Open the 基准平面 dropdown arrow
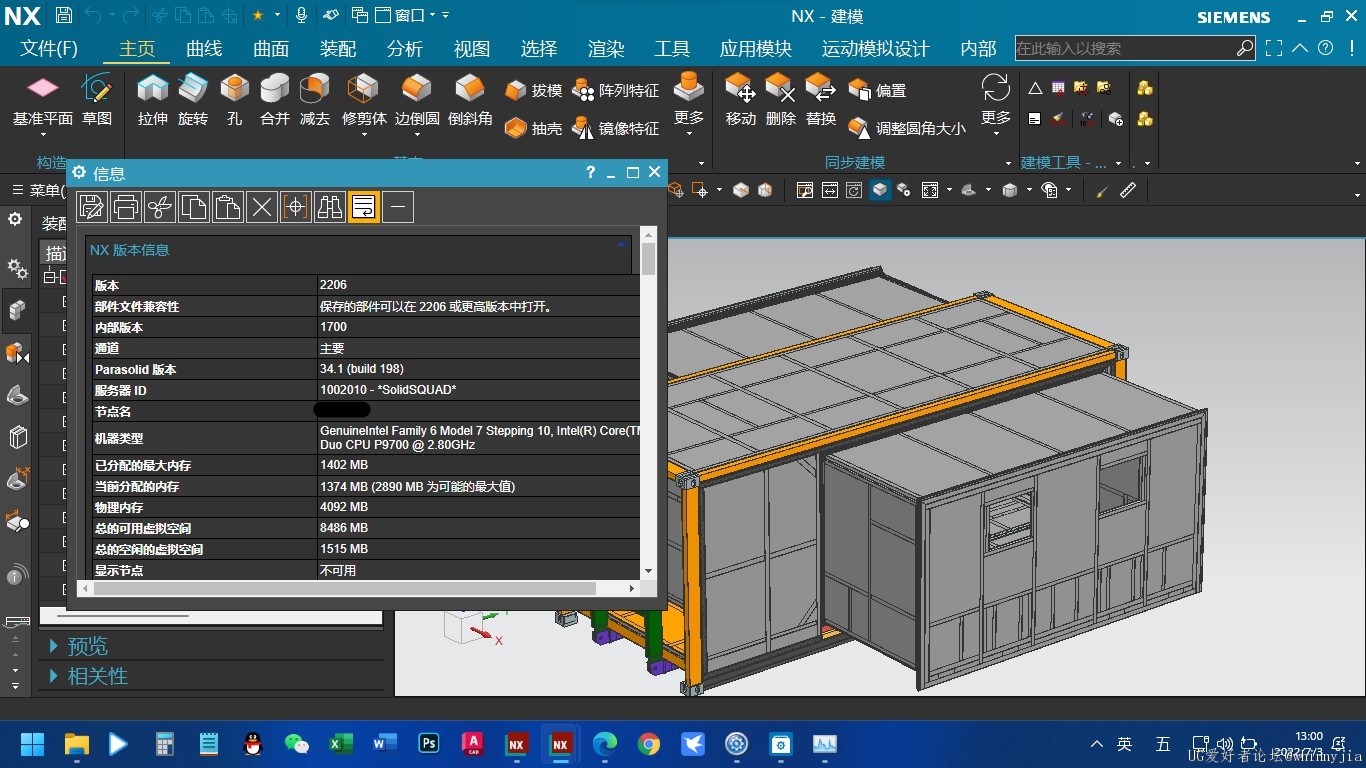This screenshot has height=768, width=1366. [43, 134]
